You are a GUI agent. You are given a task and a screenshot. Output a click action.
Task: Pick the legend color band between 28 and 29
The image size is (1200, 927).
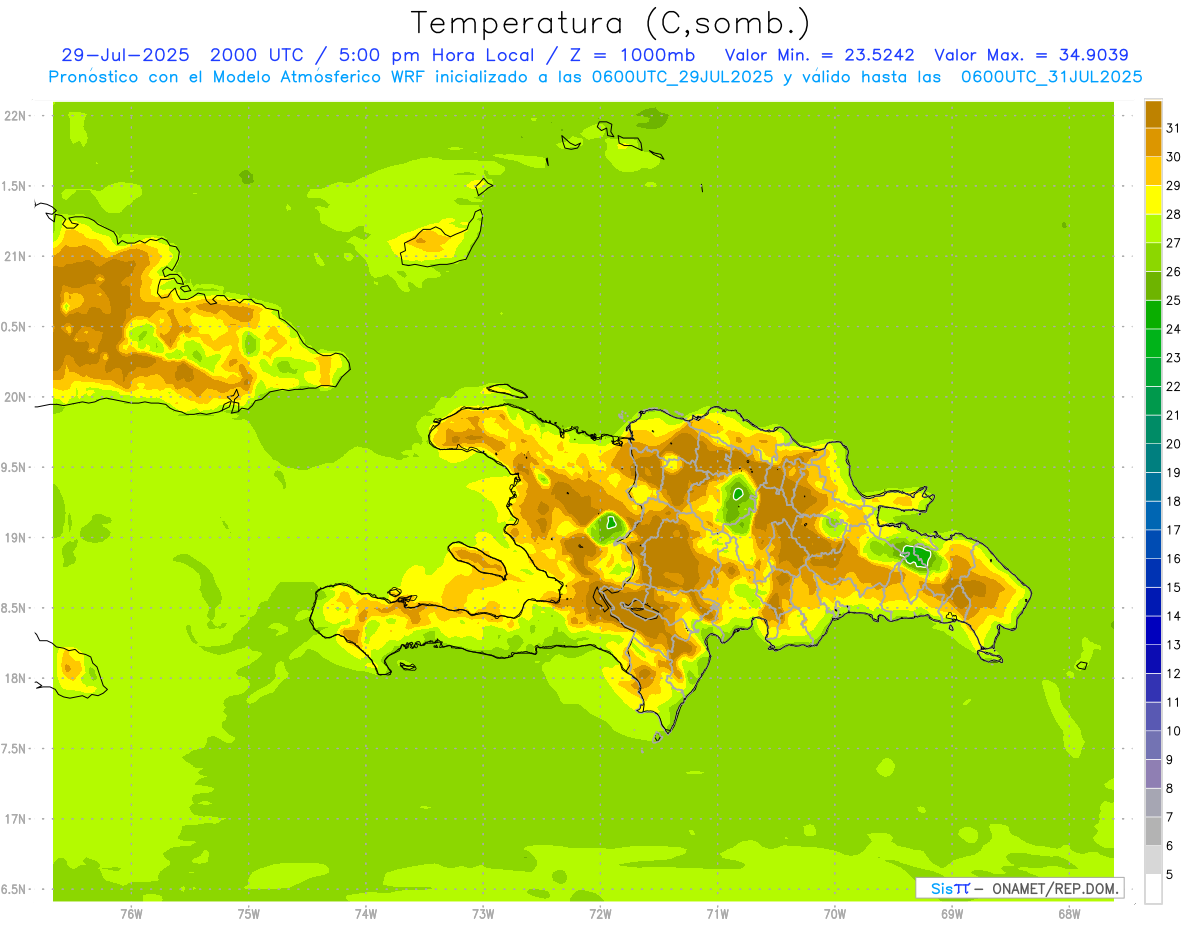point(1153,200)
